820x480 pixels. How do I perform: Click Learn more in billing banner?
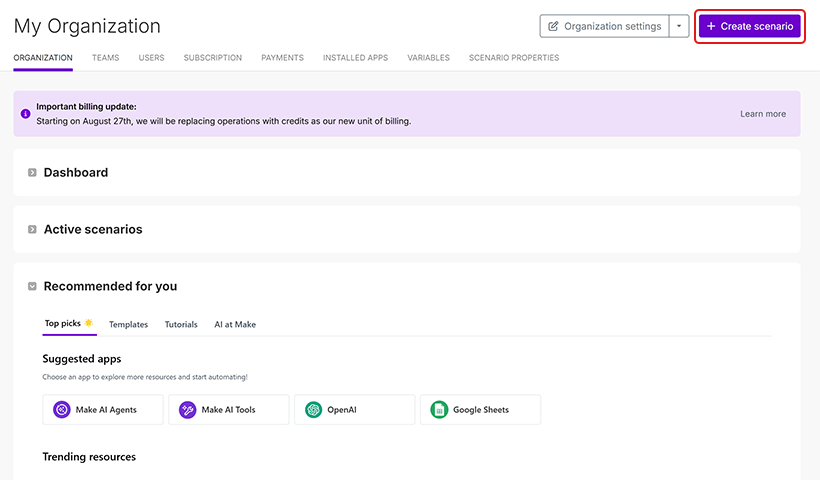click(x=762, y=114)
